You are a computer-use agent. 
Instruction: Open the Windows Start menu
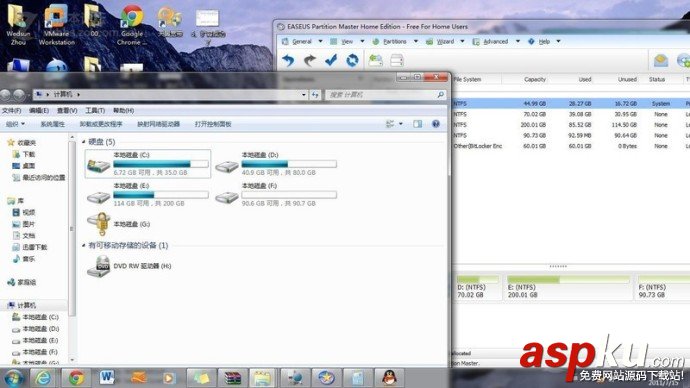tap(13, 378)
